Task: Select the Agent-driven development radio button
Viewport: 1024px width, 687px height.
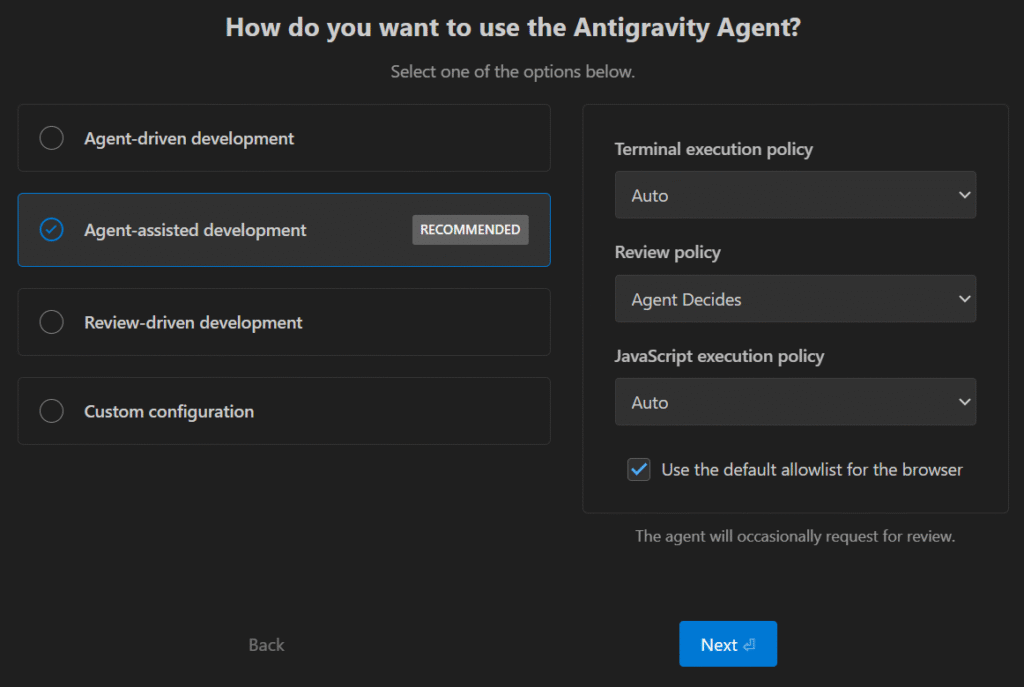Action: [x=51, y=138]
